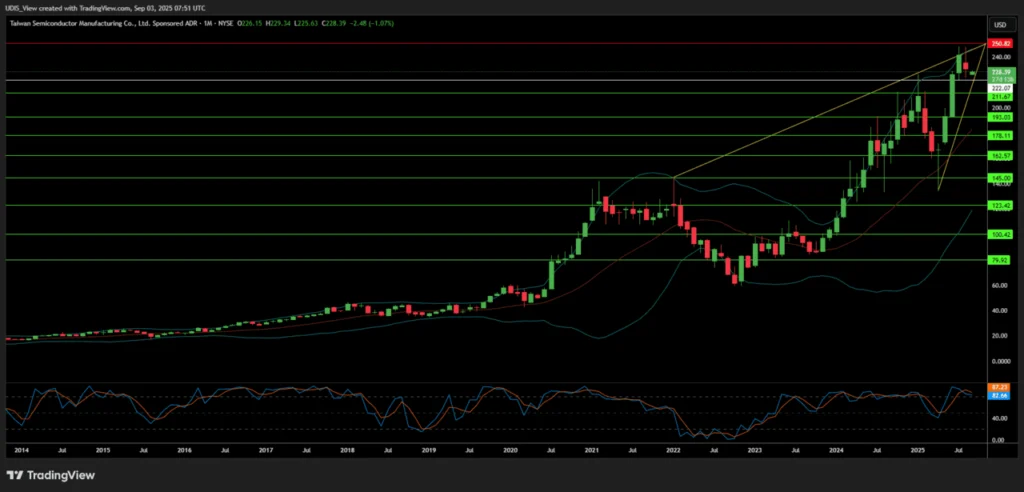Click the 2019 label on time axis
This screenshot has width=1024, height=492.
(428, 451)
